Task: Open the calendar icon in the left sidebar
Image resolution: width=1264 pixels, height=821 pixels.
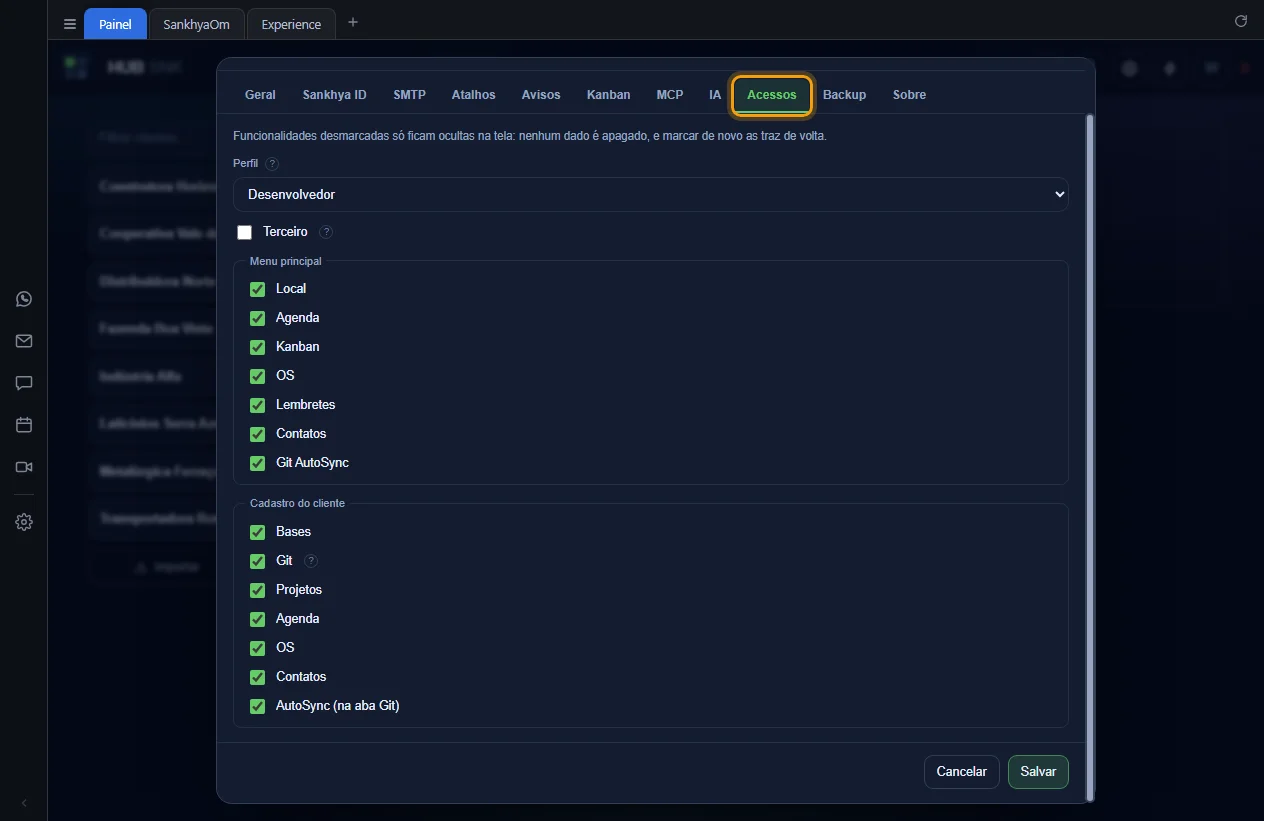Action: (x=24, y=425)
